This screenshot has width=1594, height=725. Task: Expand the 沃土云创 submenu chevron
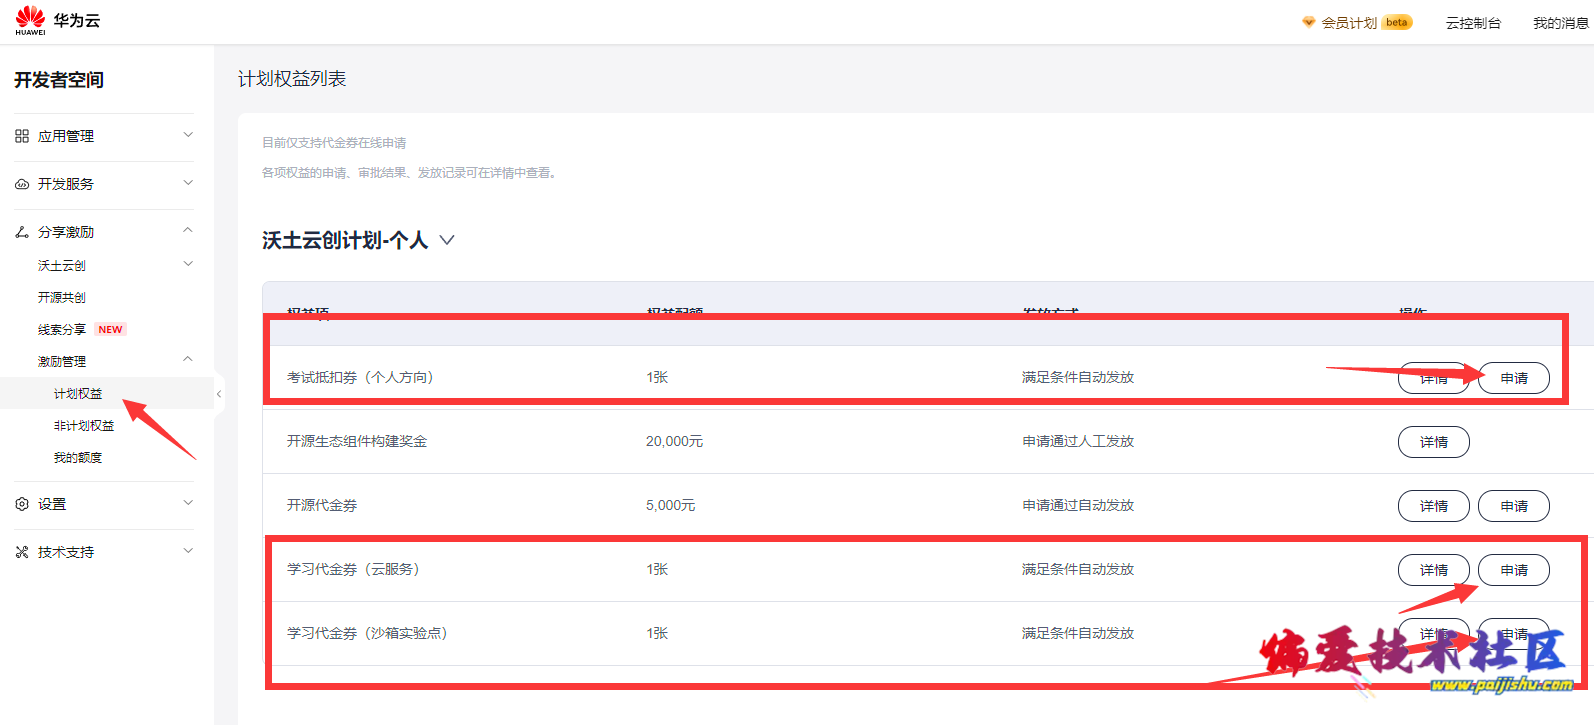click(x=188, y=264)
